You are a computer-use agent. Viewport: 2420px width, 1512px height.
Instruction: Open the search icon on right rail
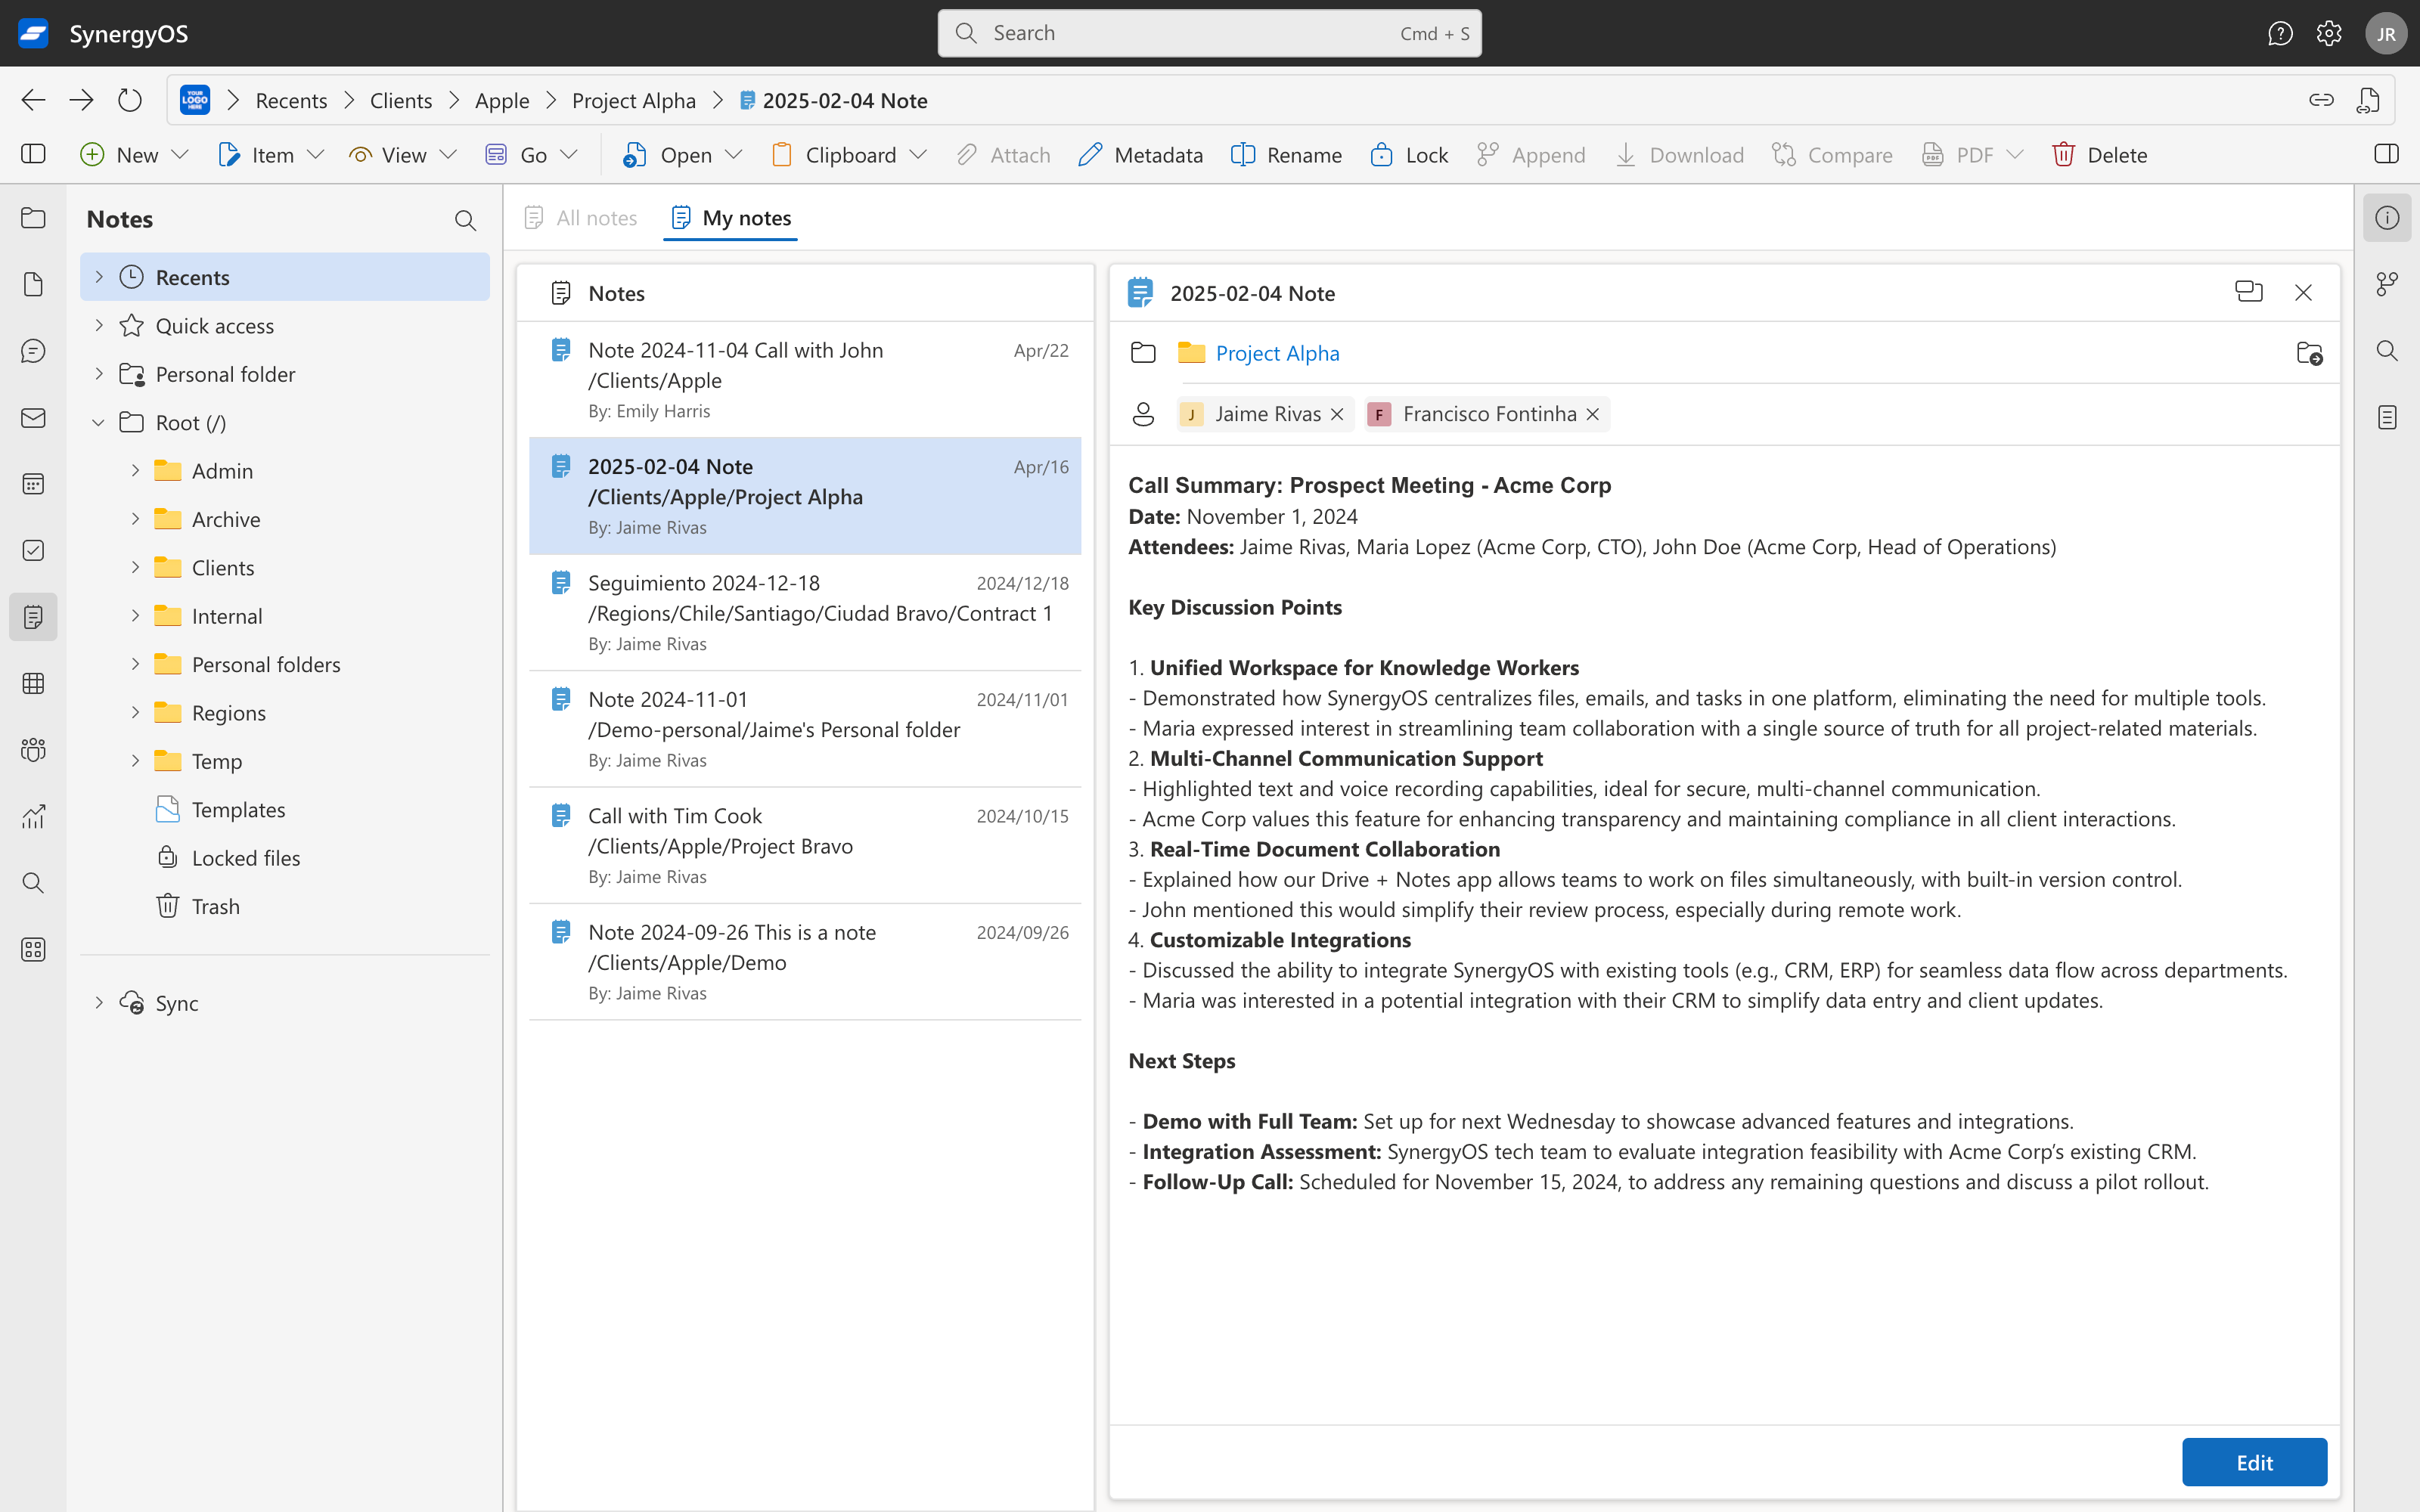tap(2387, 351)
